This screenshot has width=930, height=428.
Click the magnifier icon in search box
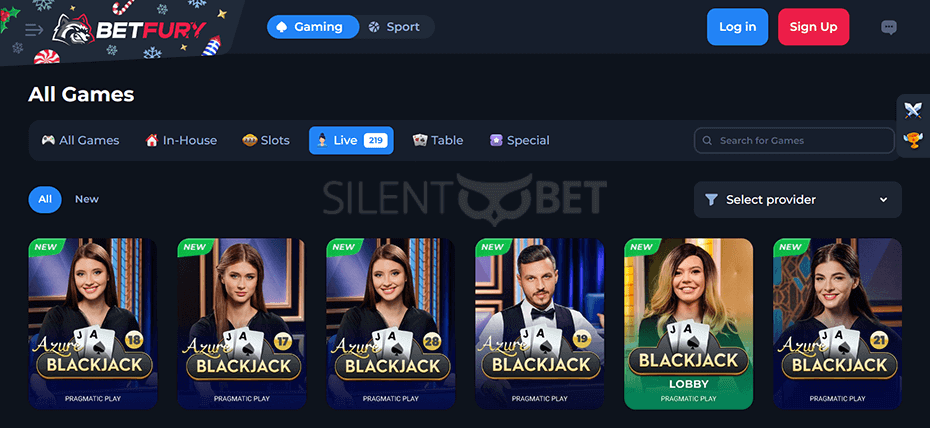click(x=707, y=141)
